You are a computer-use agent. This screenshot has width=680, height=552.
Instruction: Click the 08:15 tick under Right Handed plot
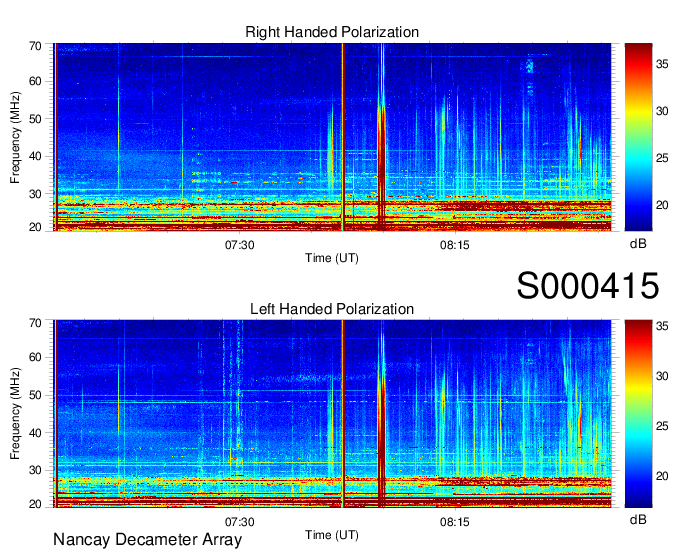pyautogui.click(x=454, y=245)
